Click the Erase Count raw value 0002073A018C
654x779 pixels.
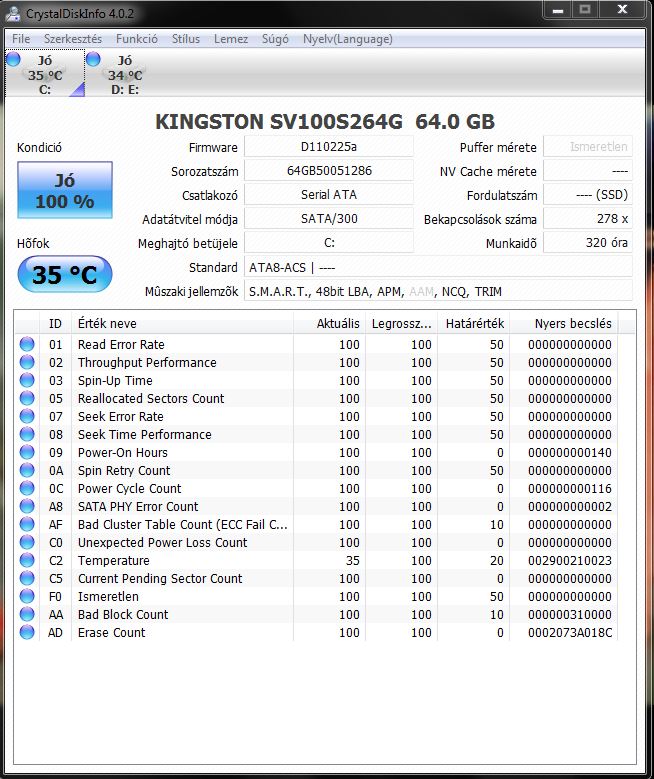570,632
